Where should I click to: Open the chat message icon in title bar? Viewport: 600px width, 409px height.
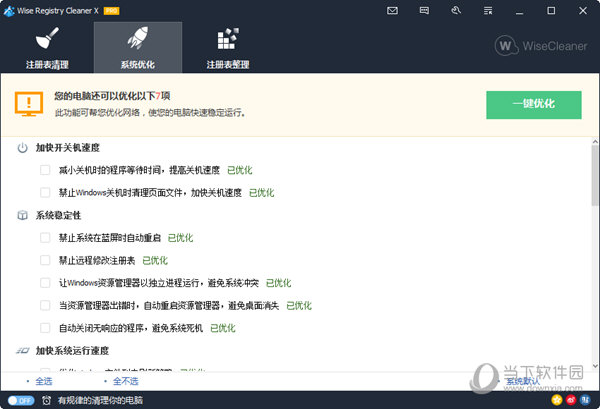coord(424,11)
